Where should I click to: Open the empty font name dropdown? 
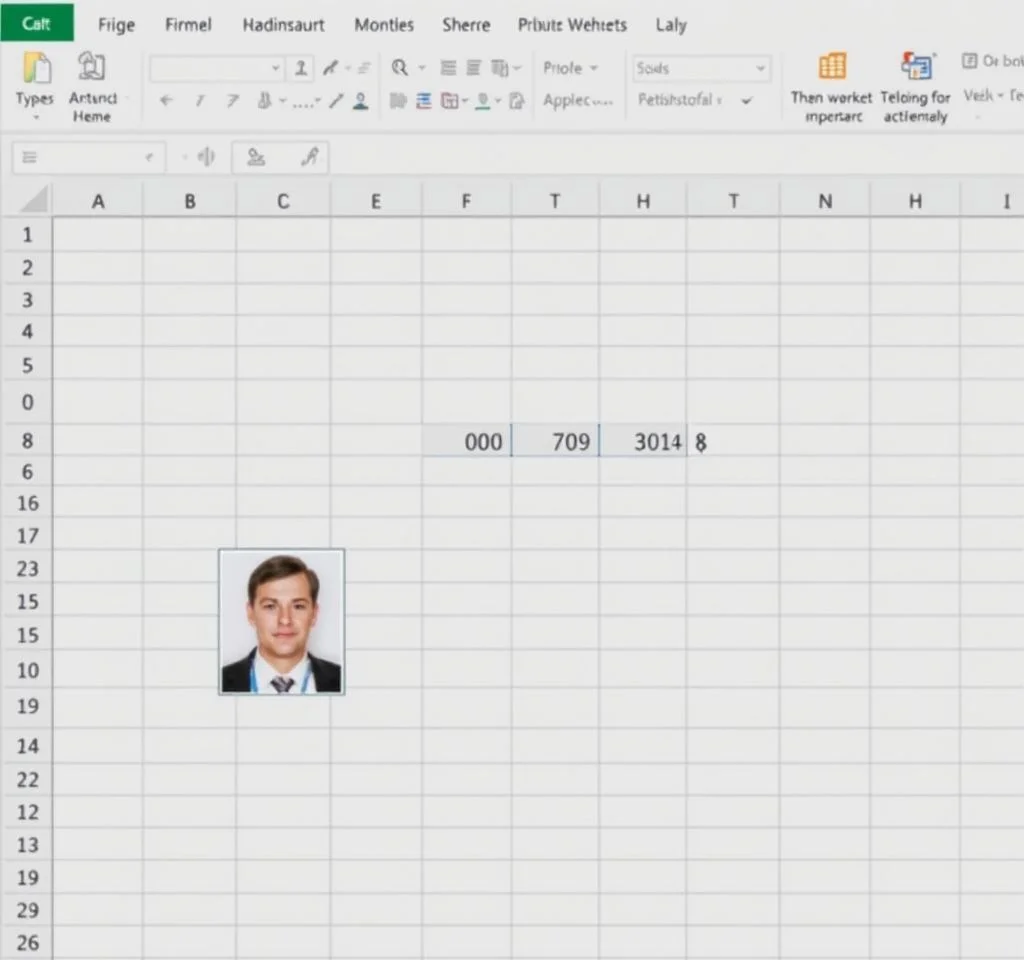coord(275,68)
